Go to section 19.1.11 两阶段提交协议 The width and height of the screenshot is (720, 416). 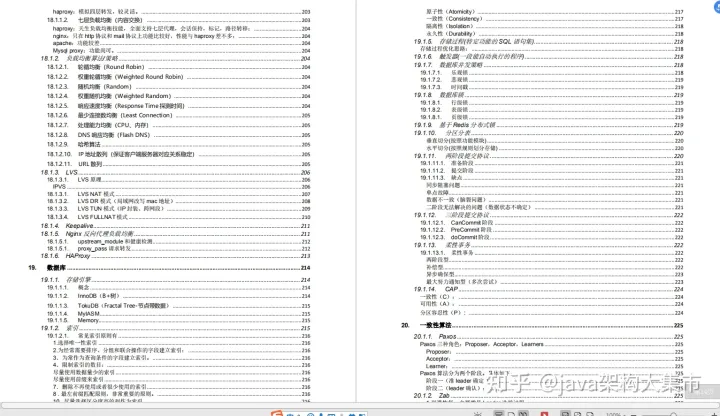click(x=549, y=156)
